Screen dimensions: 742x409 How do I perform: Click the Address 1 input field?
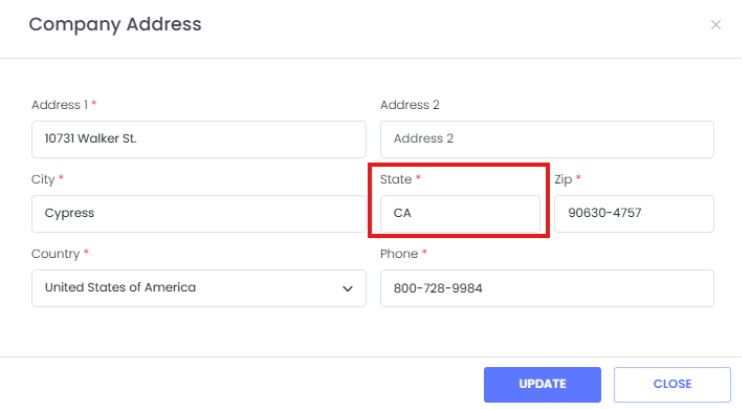pos(198,139)
